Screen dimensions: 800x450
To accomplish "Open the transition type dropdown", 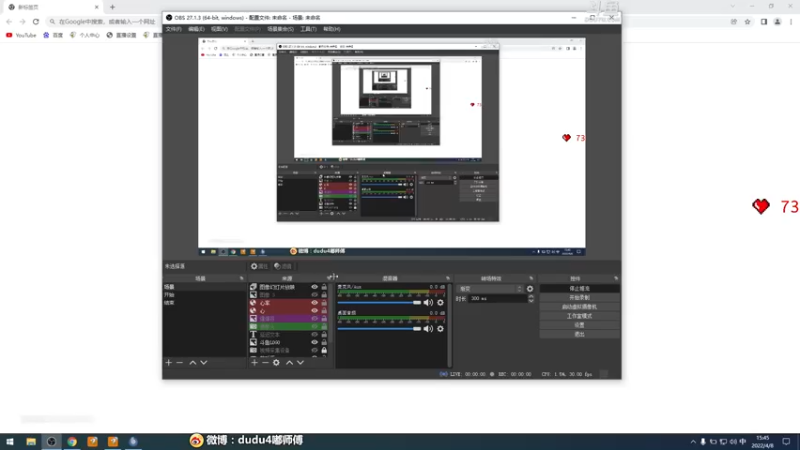I will pos(489,289).
